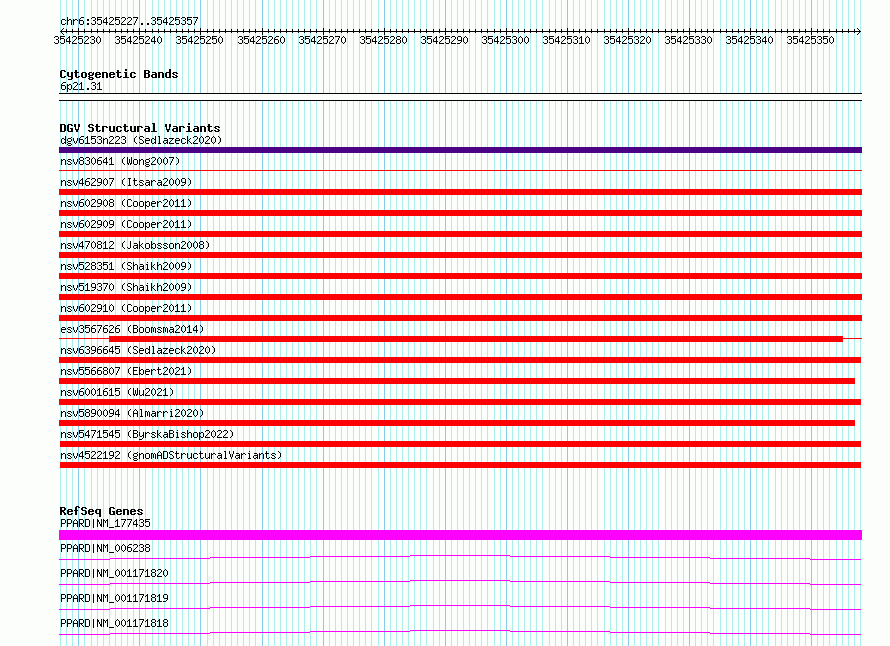Open nsv602909 (Cooper2011) variant label
890x646 pixels.
(126, 224)
